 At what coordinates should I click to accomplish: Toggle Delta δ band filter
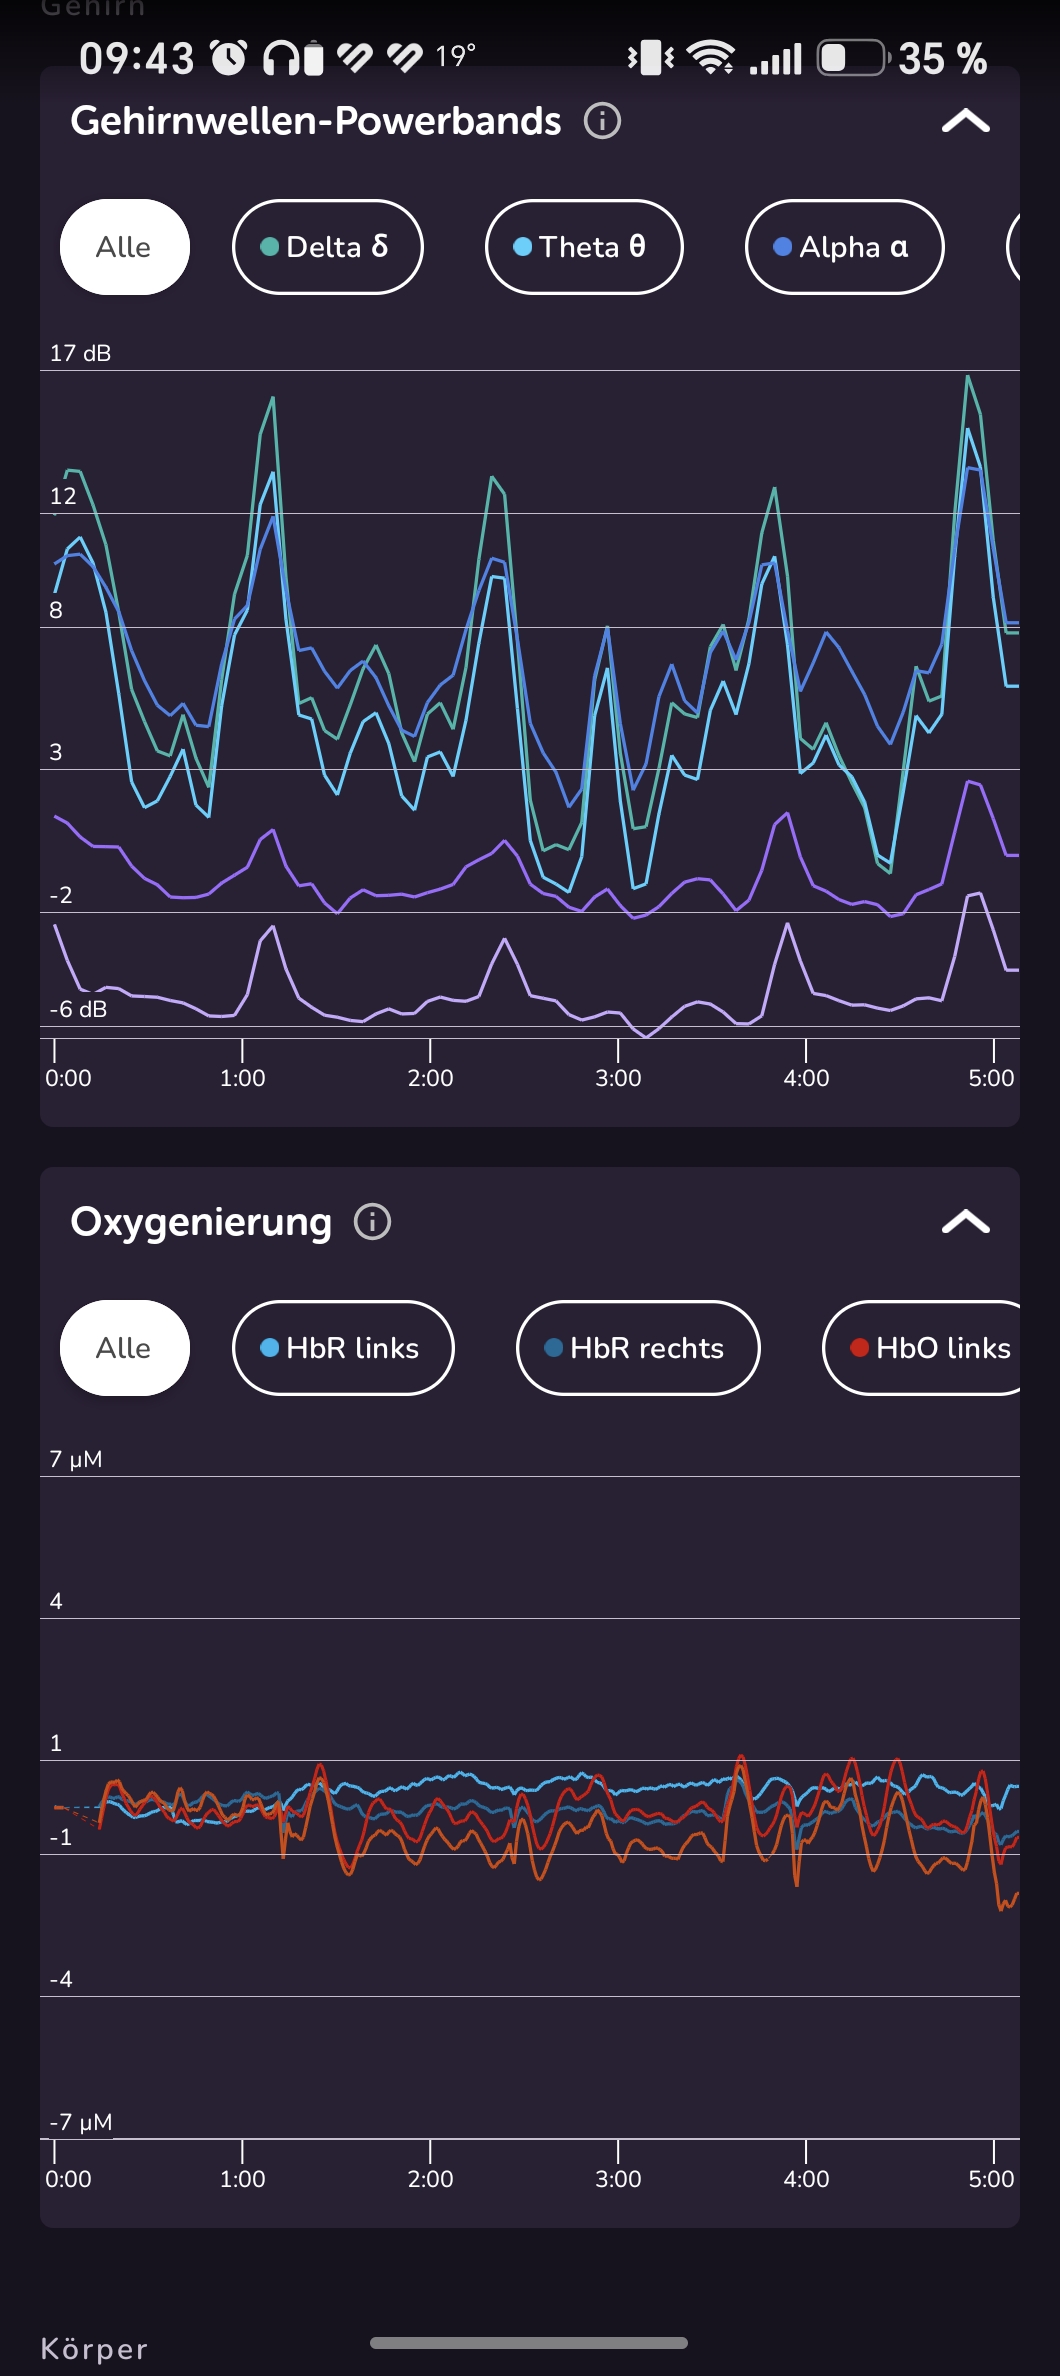tap(327, 247)
